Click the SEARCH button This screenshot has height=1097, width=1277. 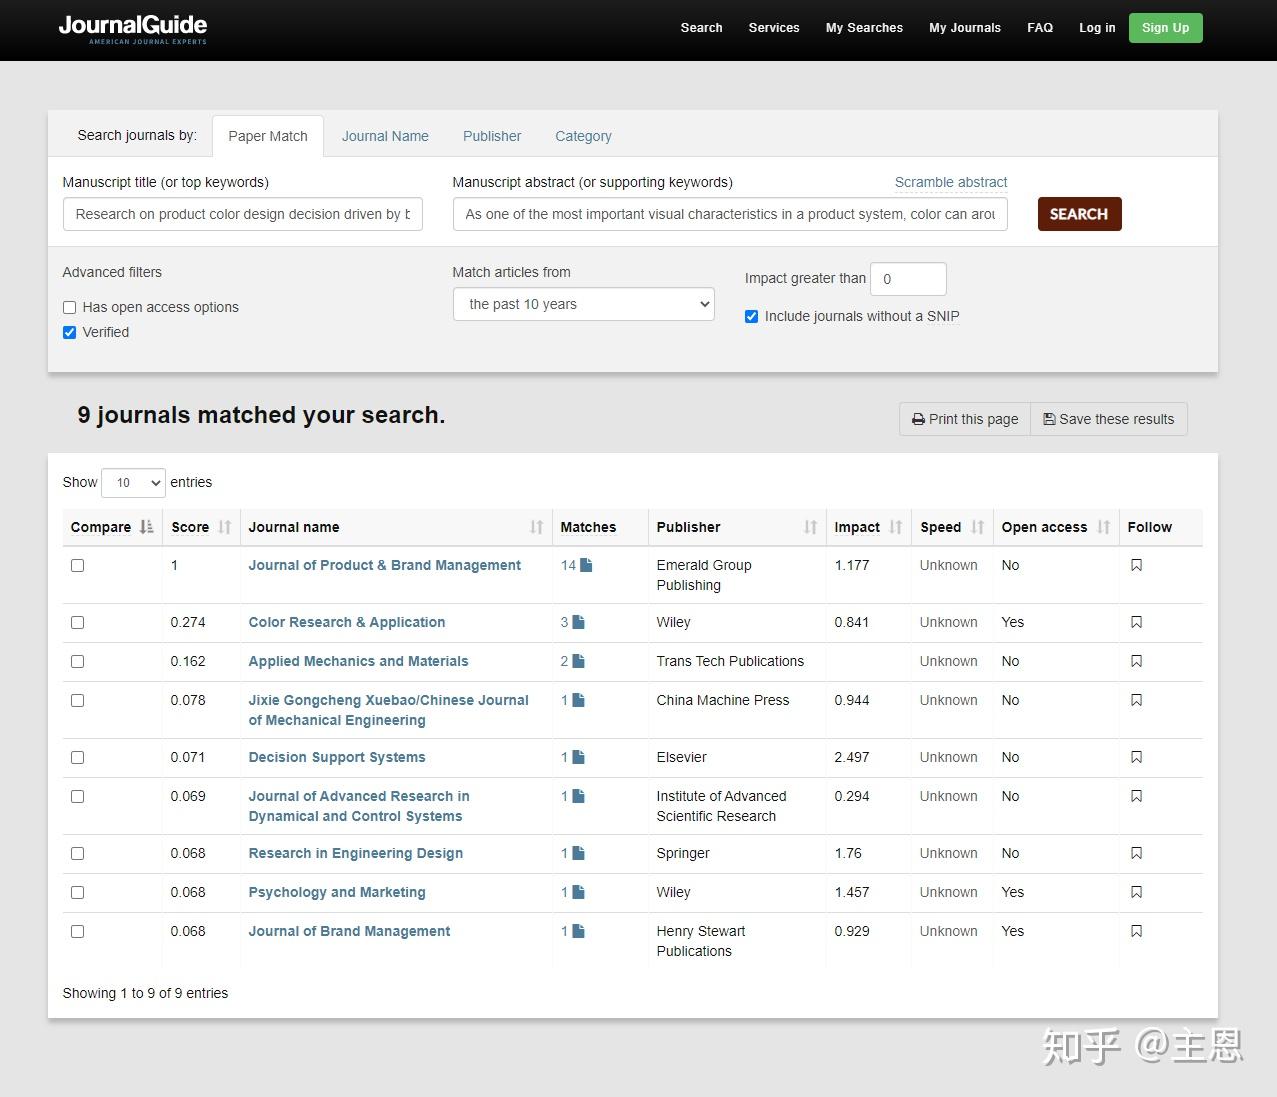click(x=1079, y=214)
